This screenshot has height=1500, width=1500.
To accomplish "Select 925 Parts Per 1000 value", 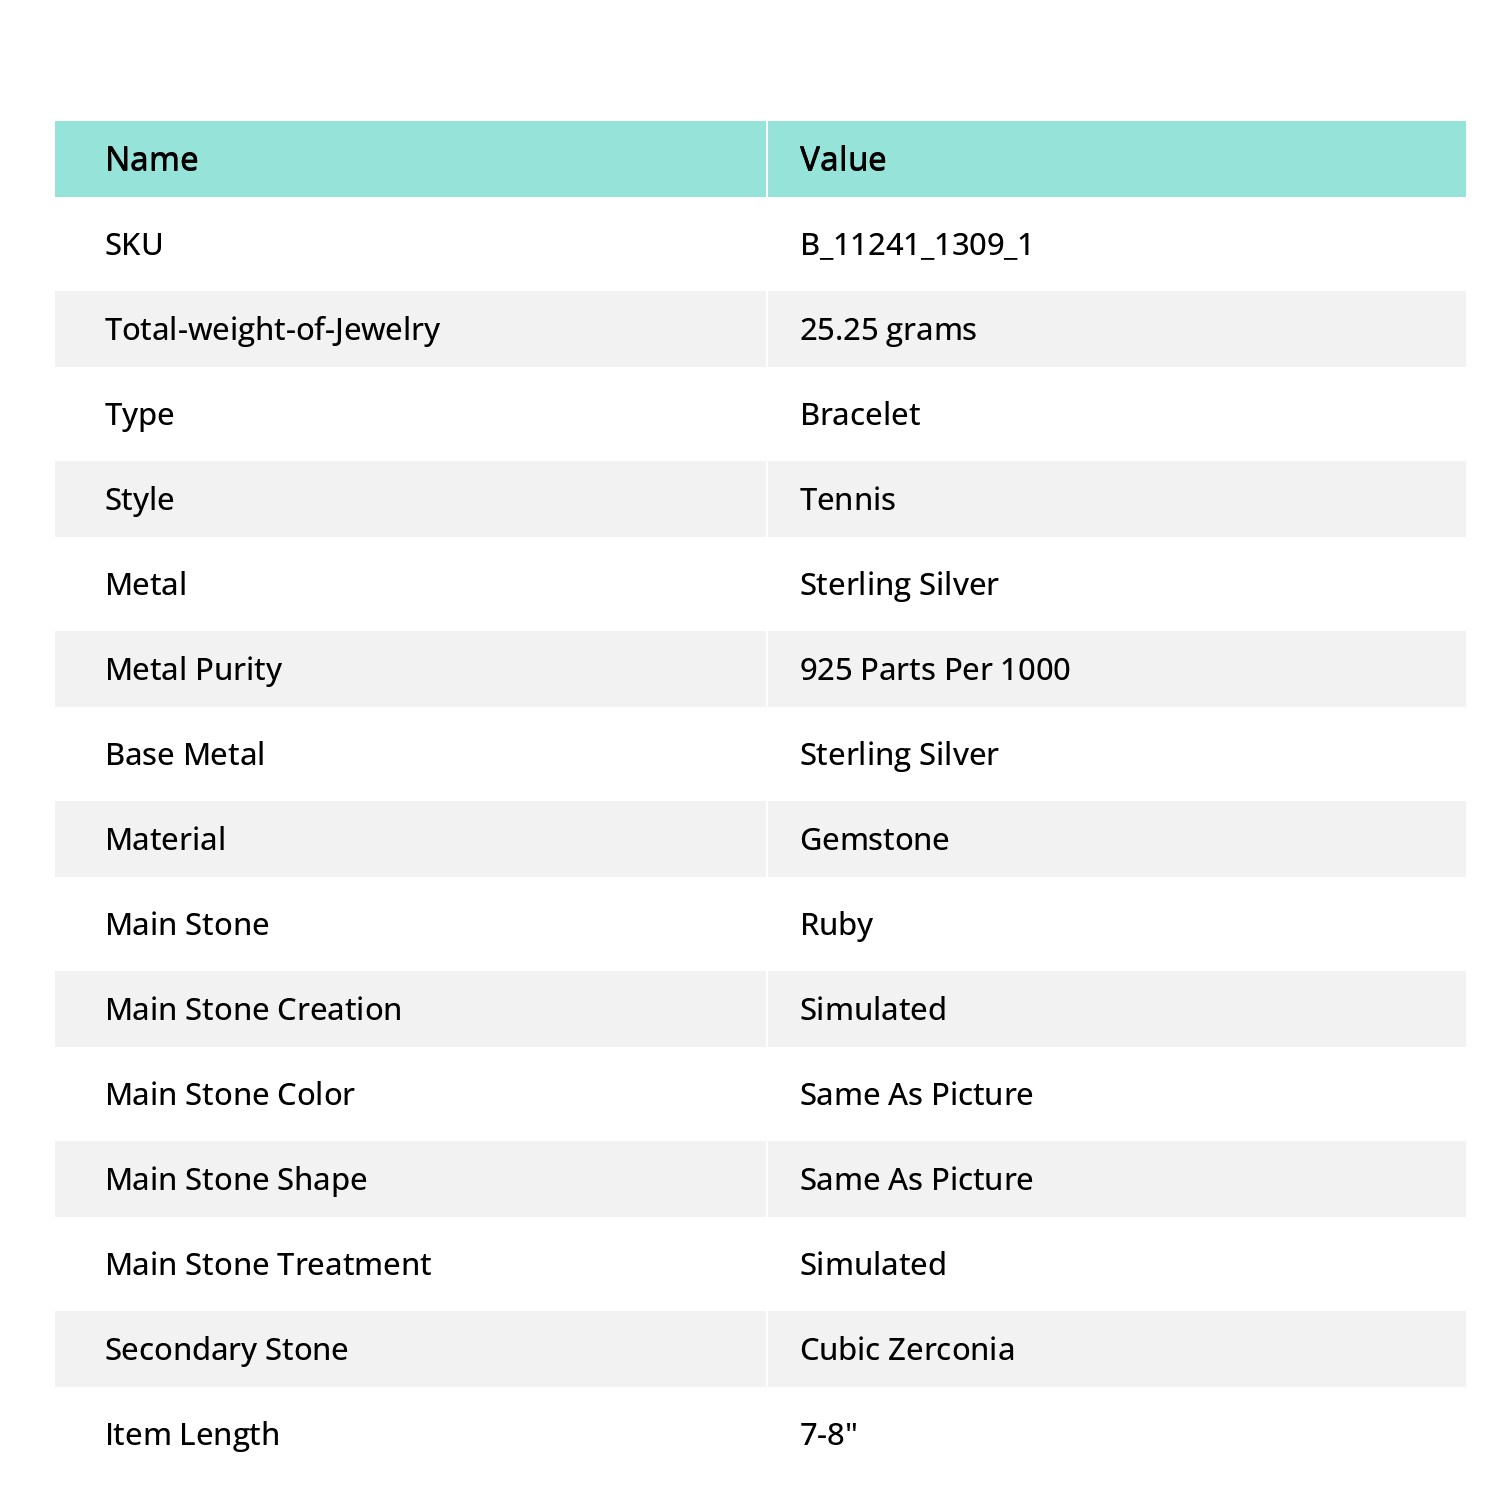I will tap(935, 669).
